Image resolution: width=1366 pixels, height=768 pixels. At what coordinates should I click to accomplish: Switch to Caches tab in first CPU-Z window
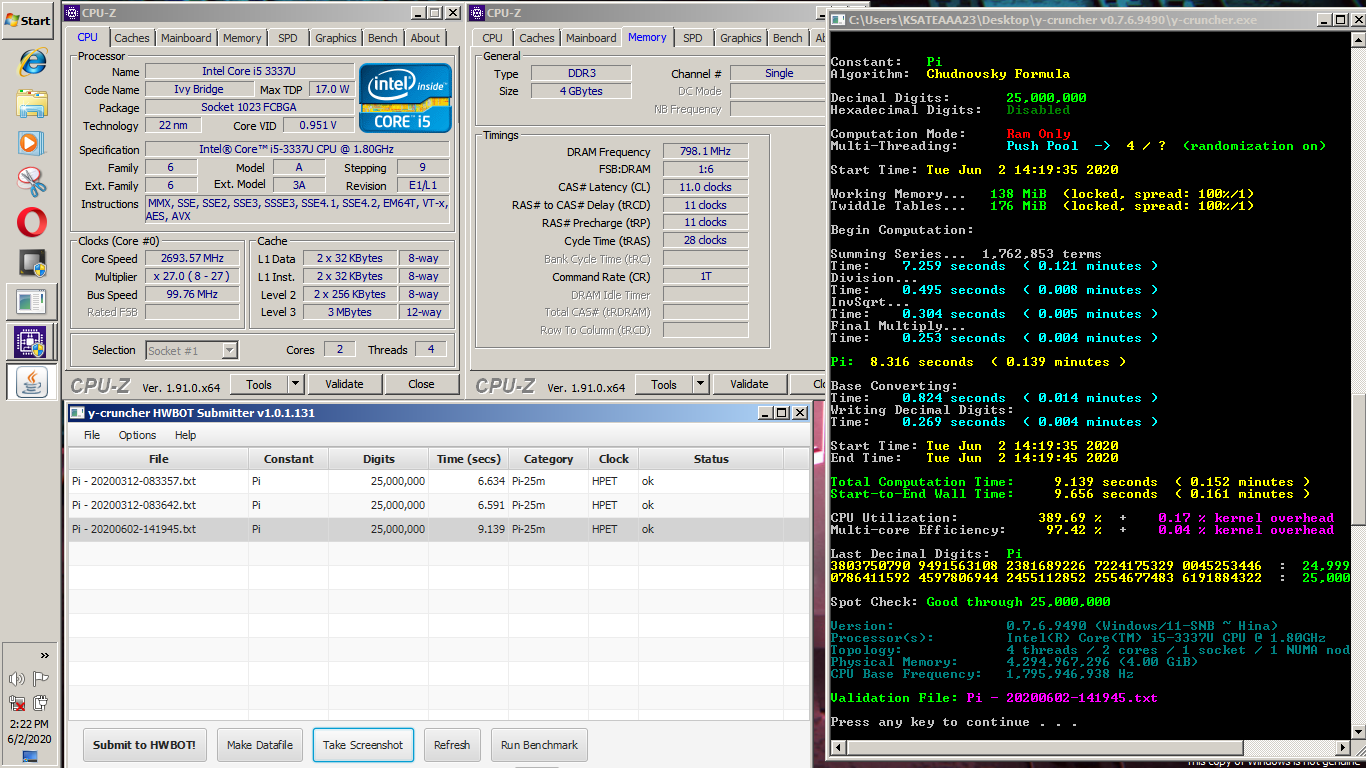click(132, 38)
